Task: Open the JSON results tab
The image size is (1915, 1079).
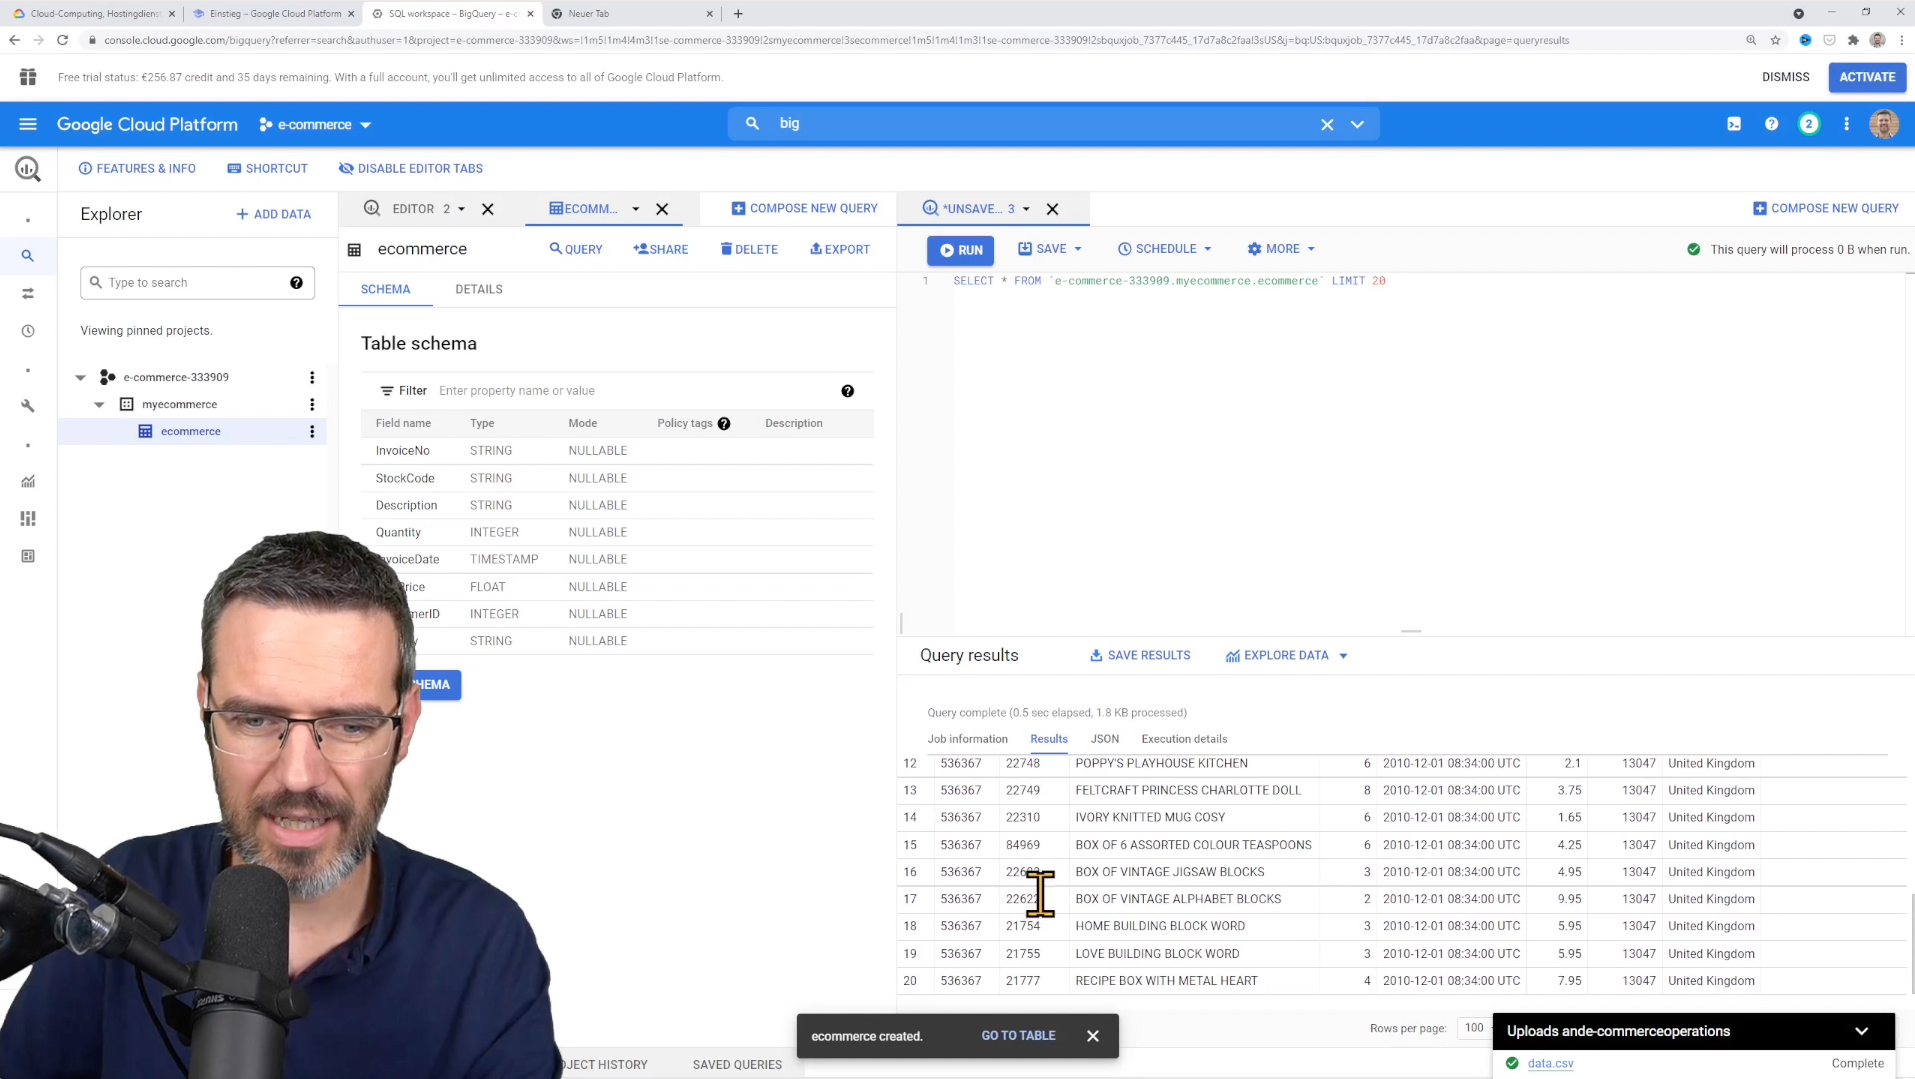Action: (1105, 739)
